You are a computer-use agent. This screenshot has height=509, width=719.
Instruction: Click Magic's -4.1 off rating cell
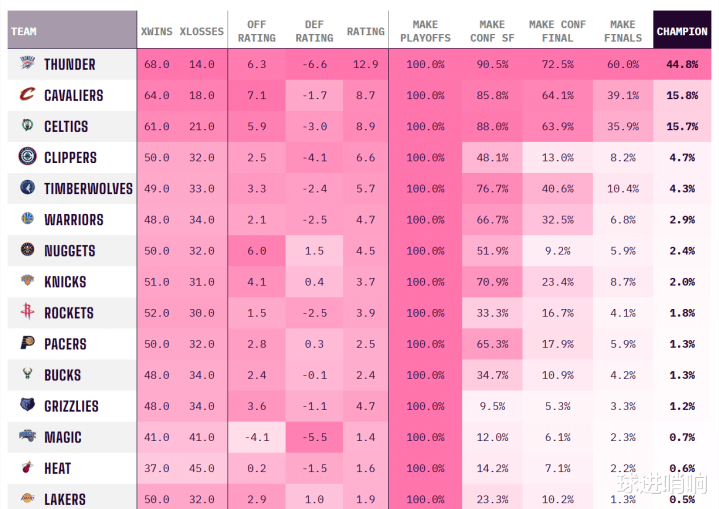click(x=257, y=437)
